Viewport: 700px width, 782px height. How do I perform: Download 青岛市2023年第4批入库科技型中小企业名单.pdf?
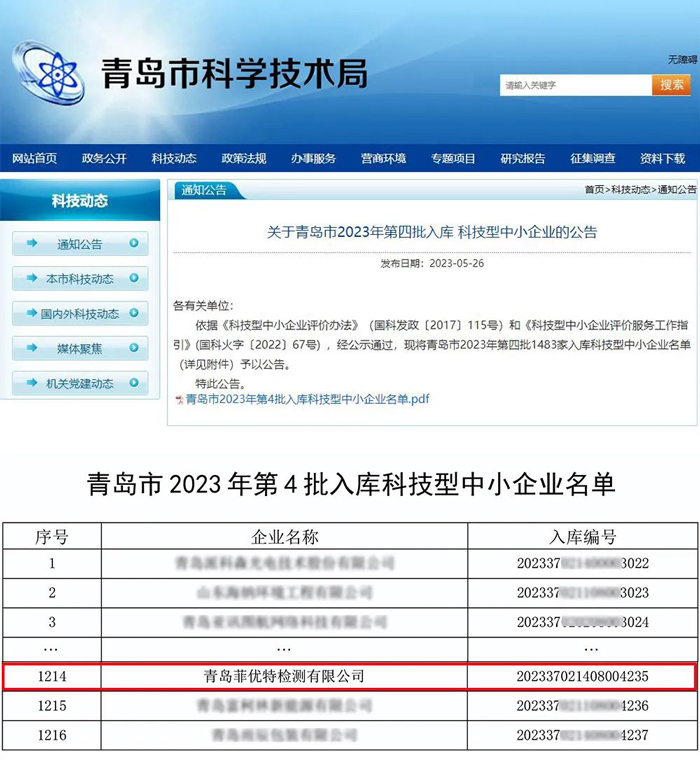click(x=308, y=399)
